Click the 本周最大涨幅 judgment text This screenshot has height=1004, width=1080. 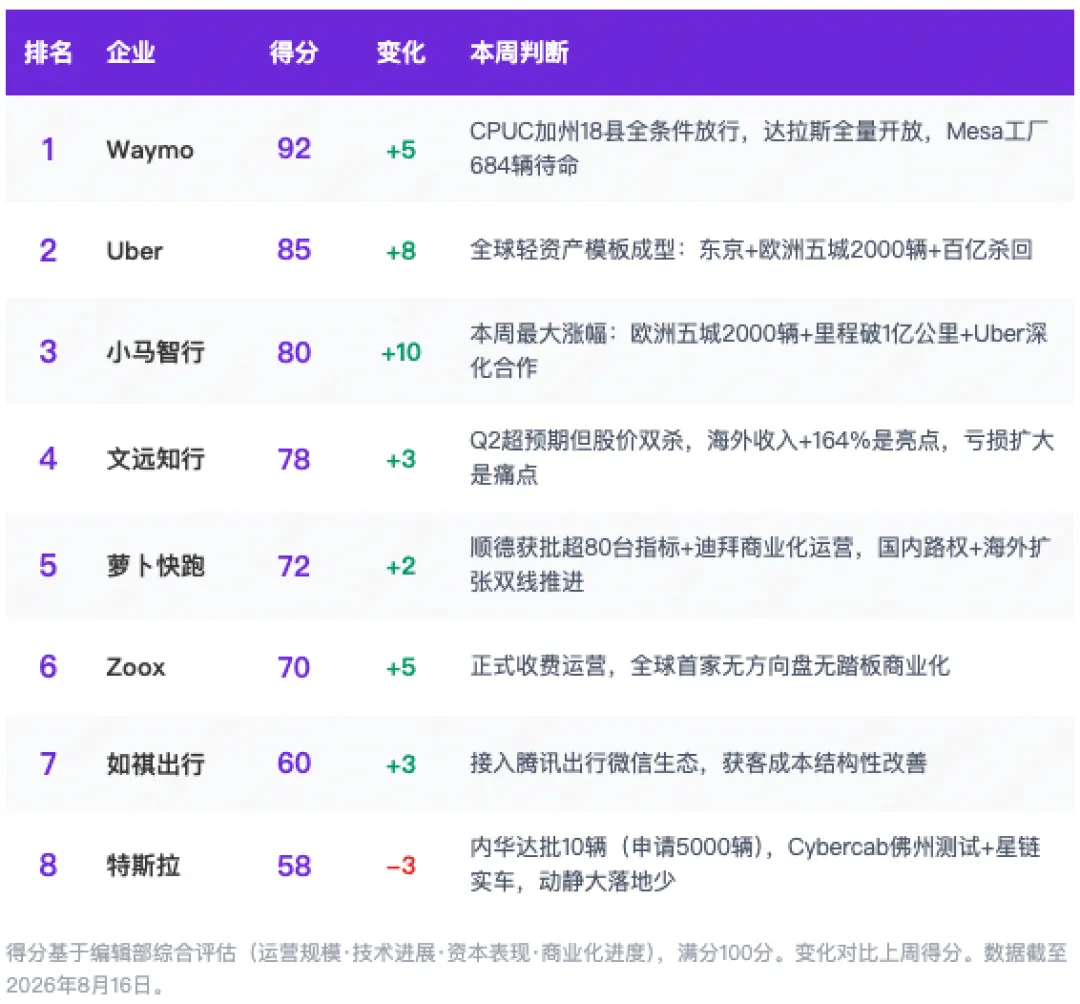pyautogui.click(x=759, y=351)
